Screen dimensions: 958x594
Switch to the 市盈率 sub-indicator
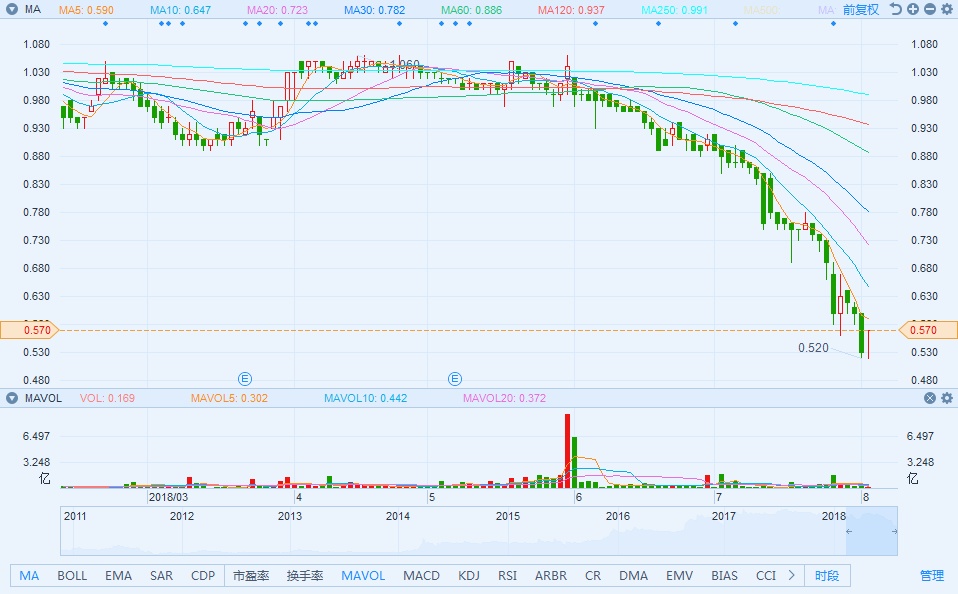tap(251, 576)
